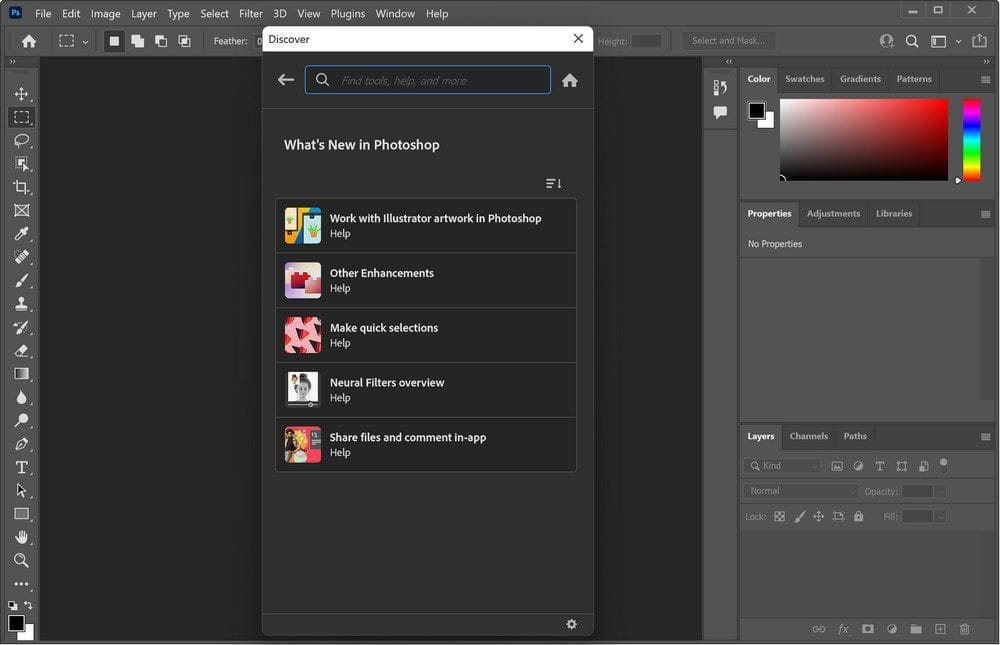This screenshot has height=645, width=1000.
Task: Toggle Lock all layers padlock
Action: pos(858,516)
